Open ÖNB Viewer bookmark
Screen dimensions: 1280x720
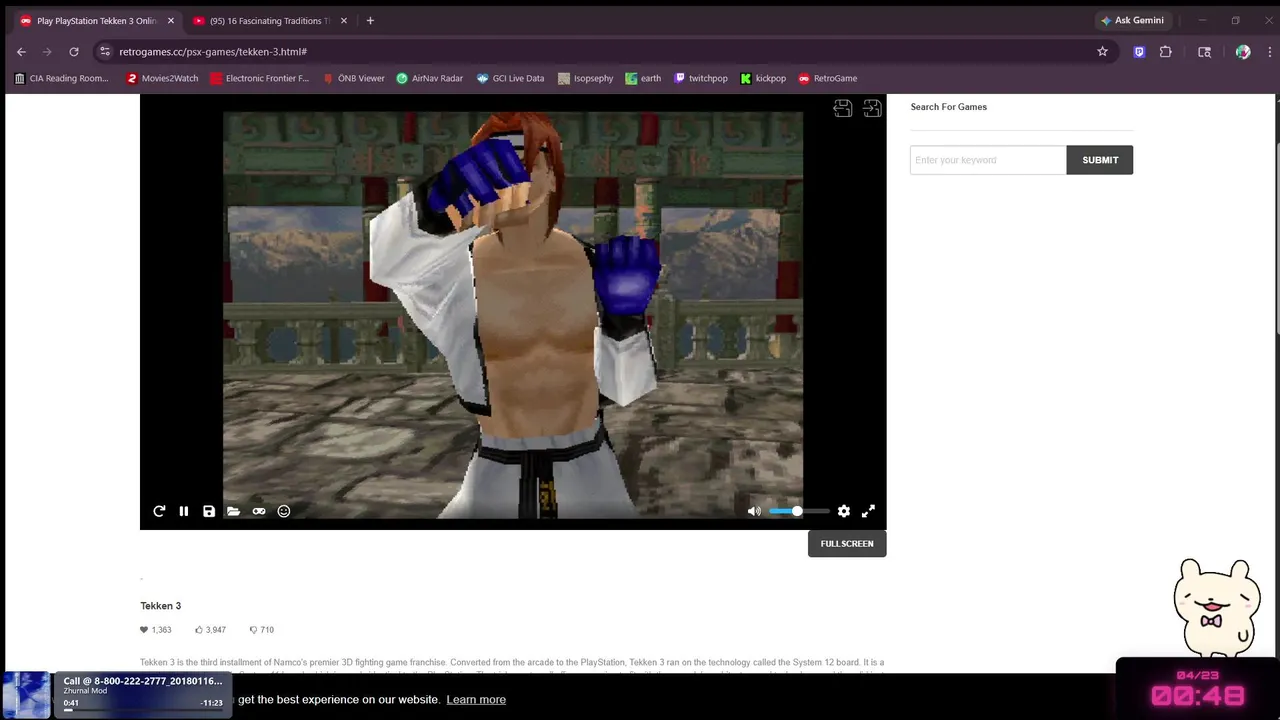[353, 78]
